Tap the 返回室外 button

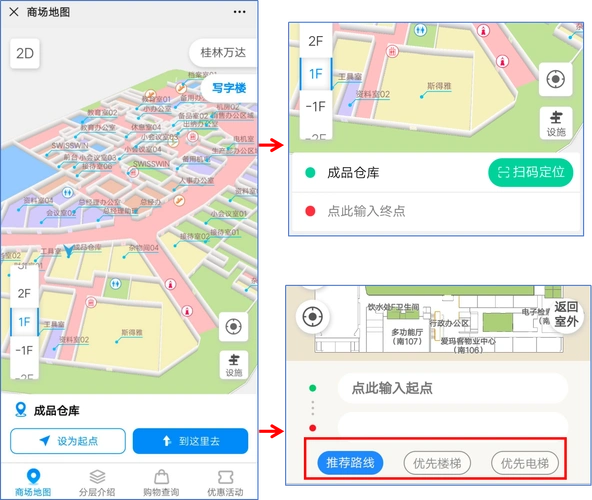[566, 315]
